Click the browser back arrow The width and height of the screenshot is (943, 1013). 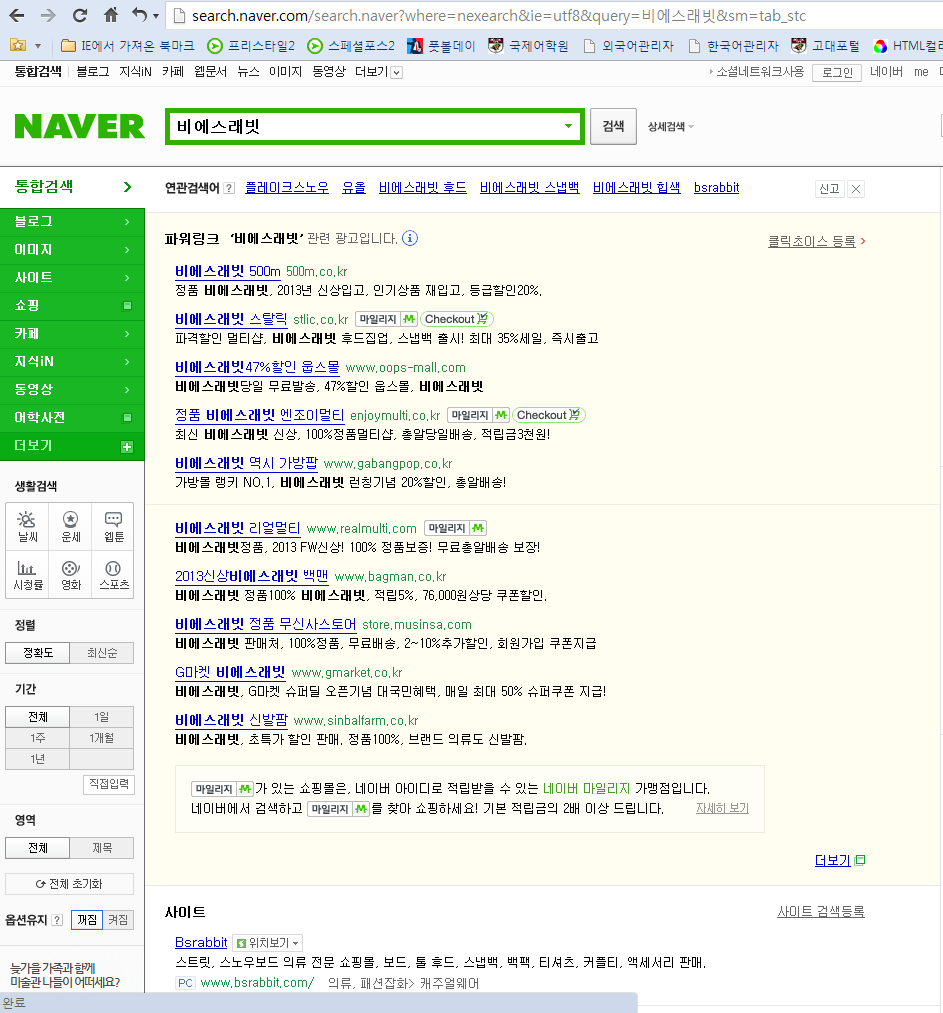pos(17,16)
